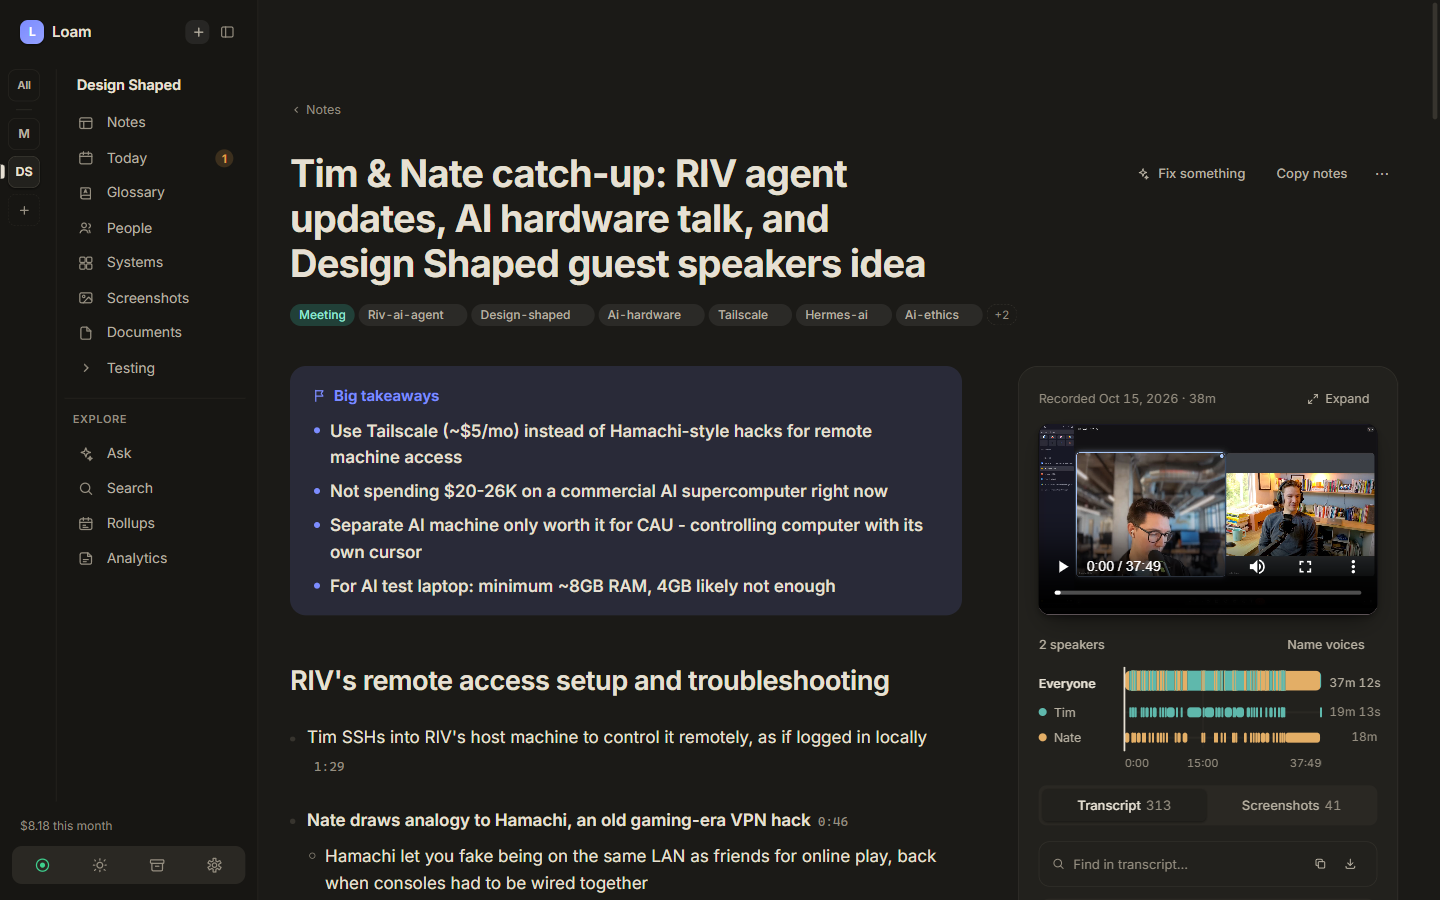Viewport: 1440px width, 900px height.
Task: Play the meeting recording
Action: 1063,567
